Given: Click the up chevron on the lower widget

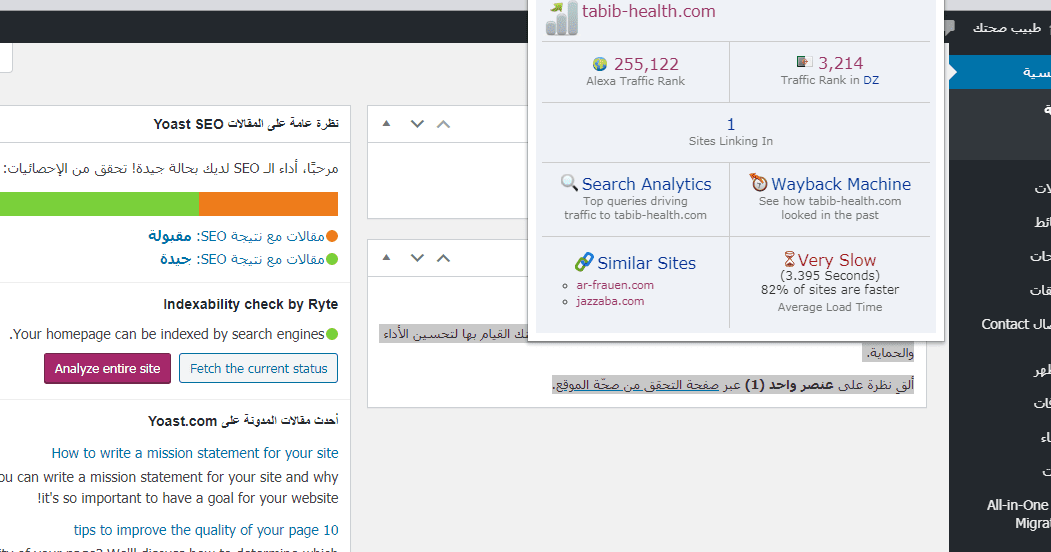Looking at the screenshot, I should [444, 259].
